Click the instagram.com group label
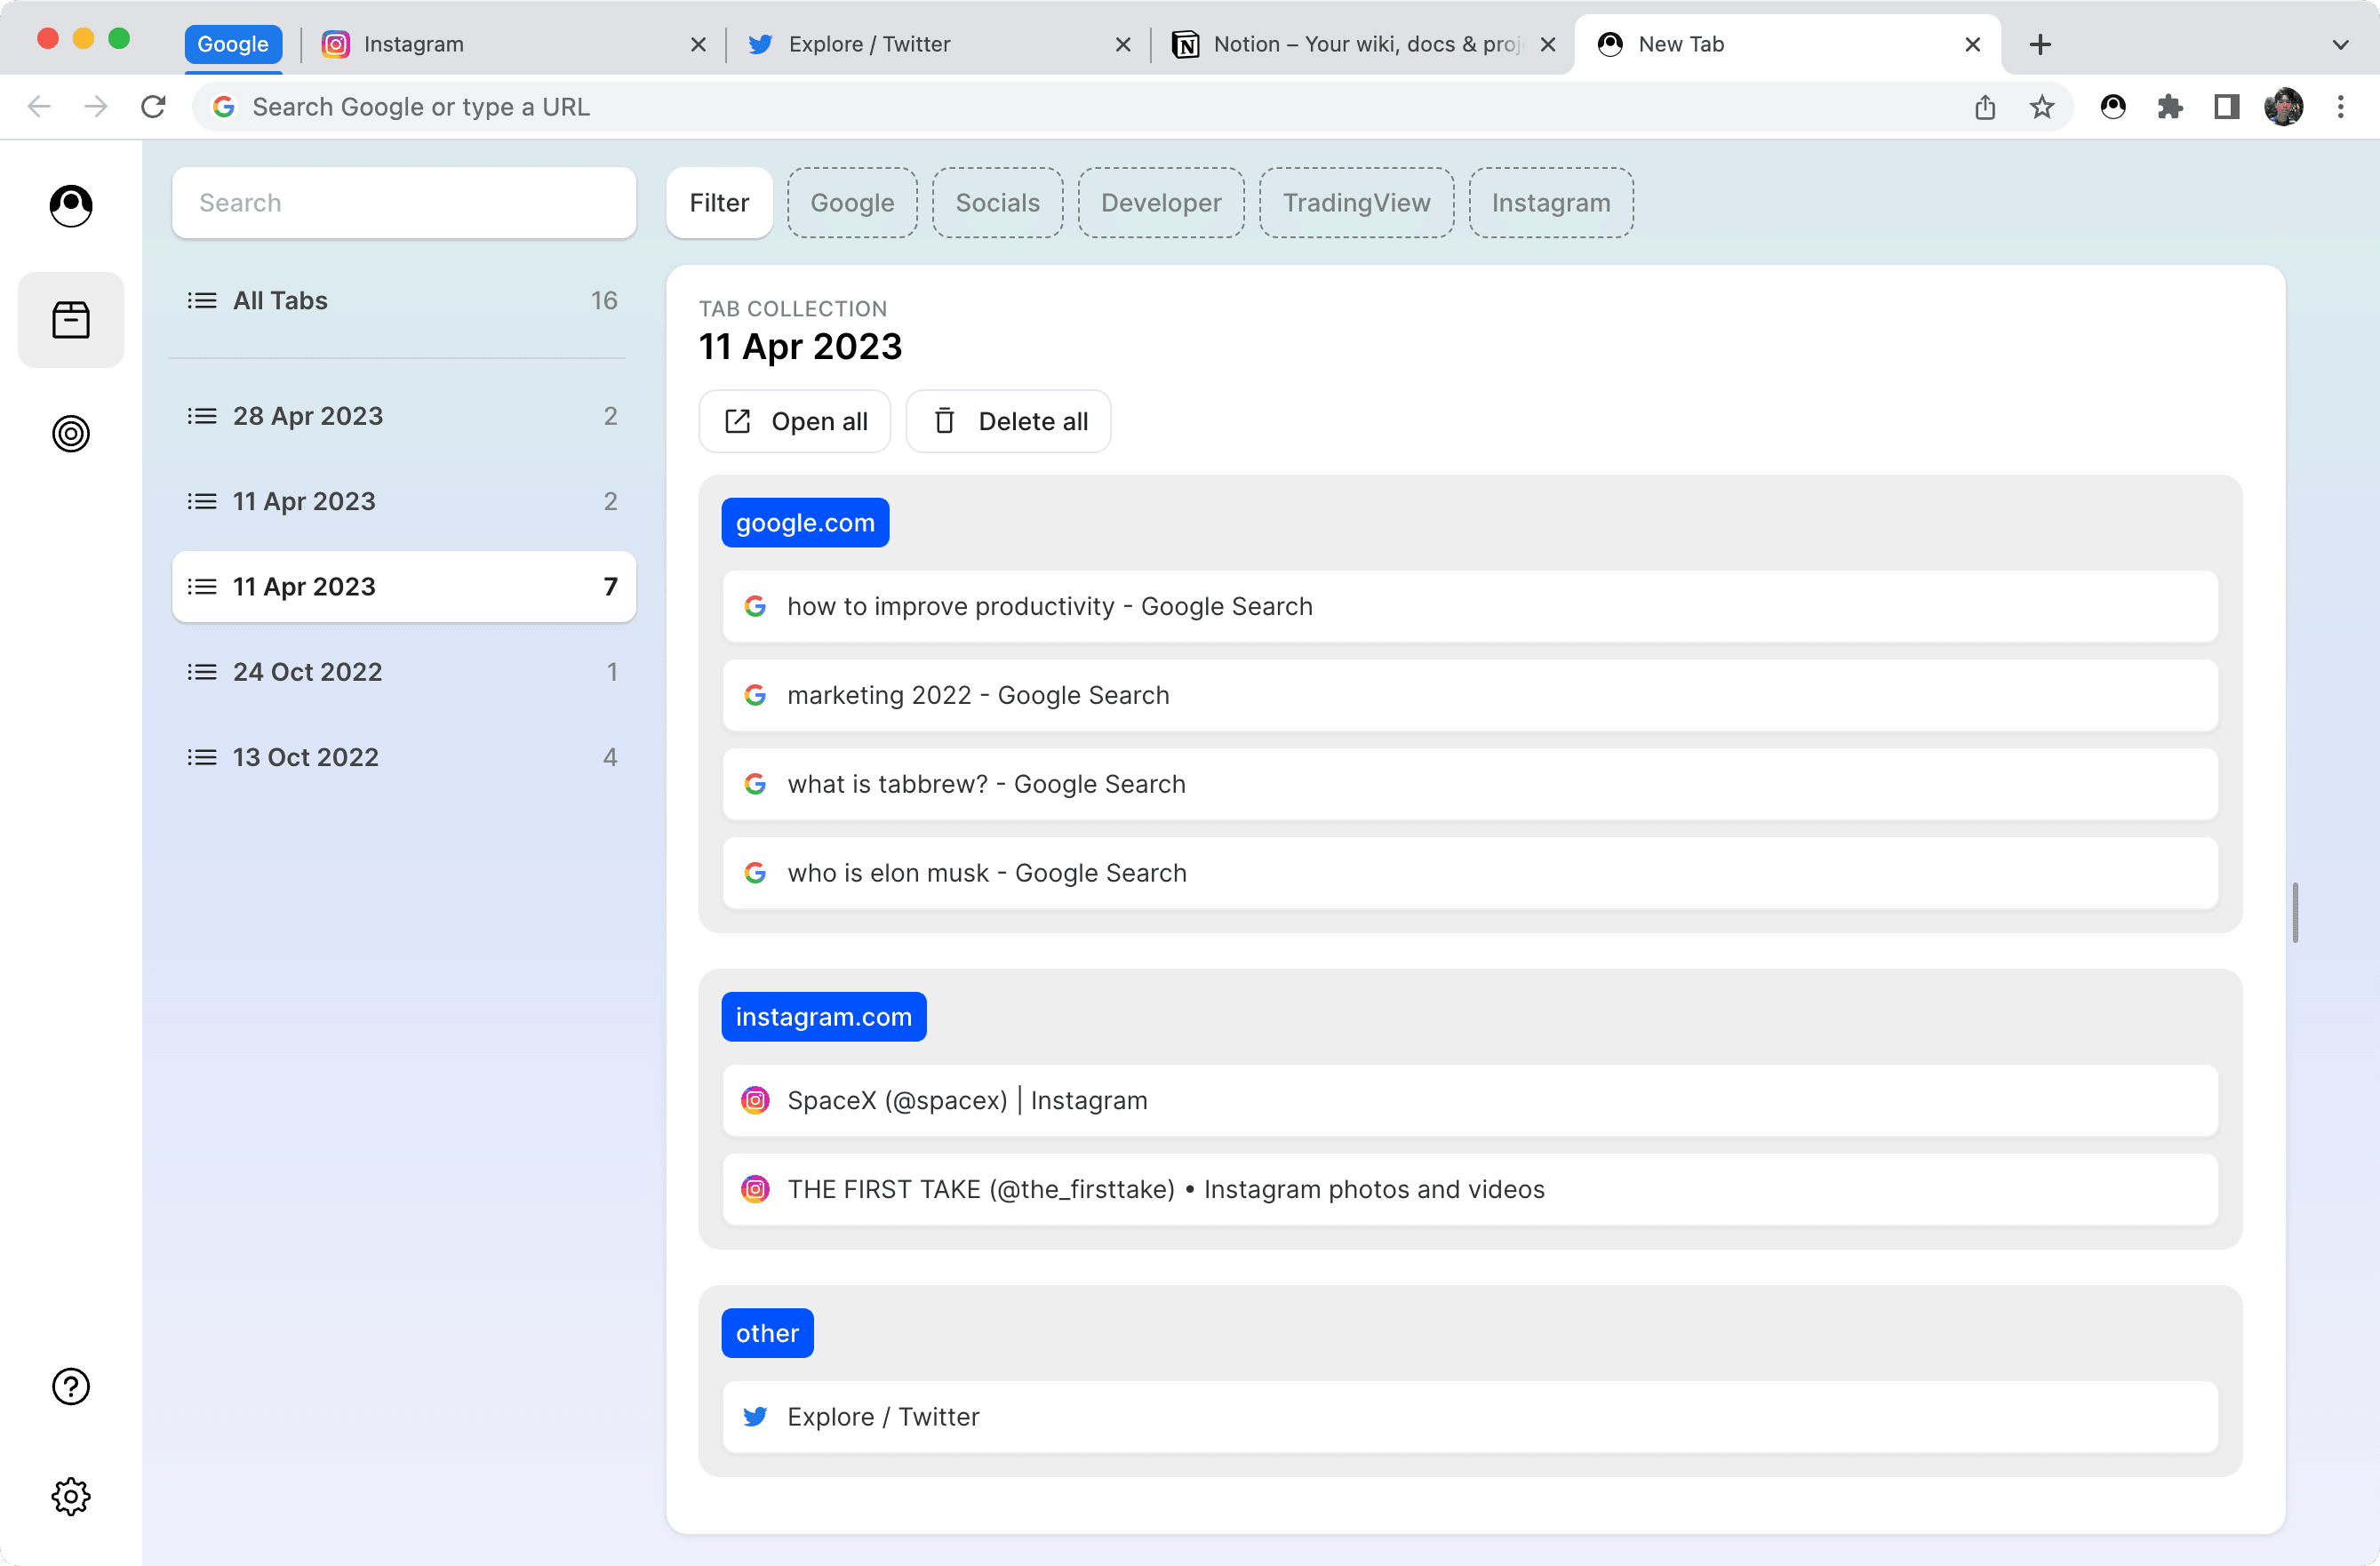This screenshot has width=2380, height=1566. [824, 1017]
